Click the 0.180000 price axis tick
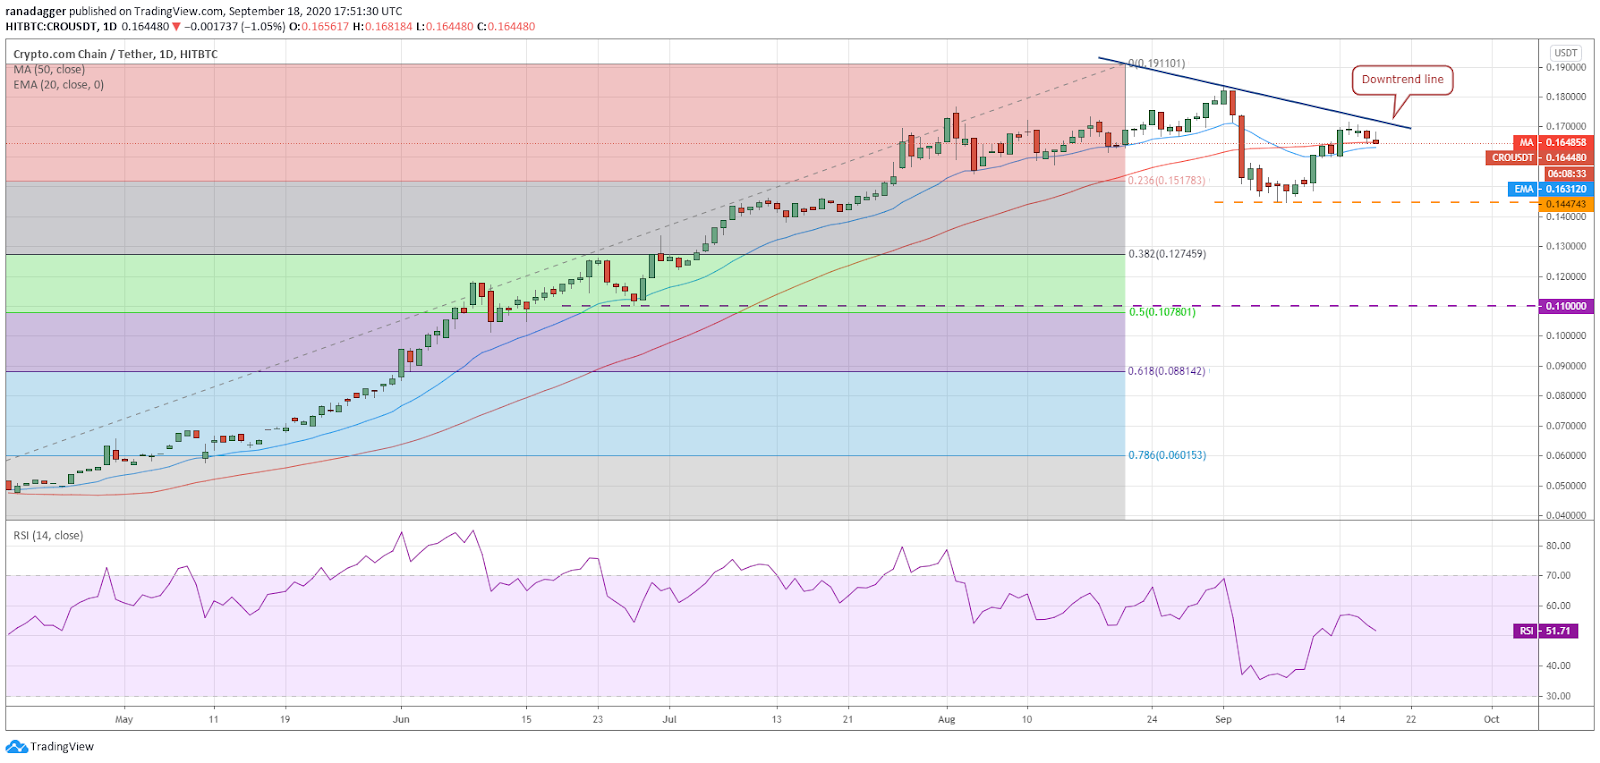Image resolution: width=1600 pixels, height=763 pixels. [x=1566, y=97]
